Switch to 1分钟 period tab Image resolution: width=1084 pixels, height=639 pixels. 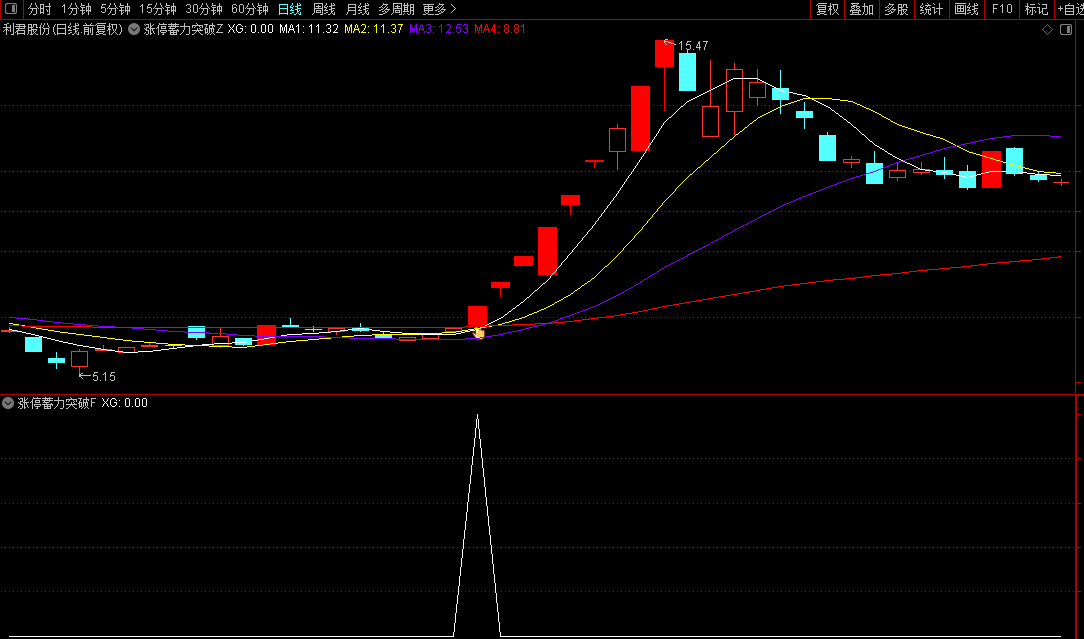click(76, 9)
